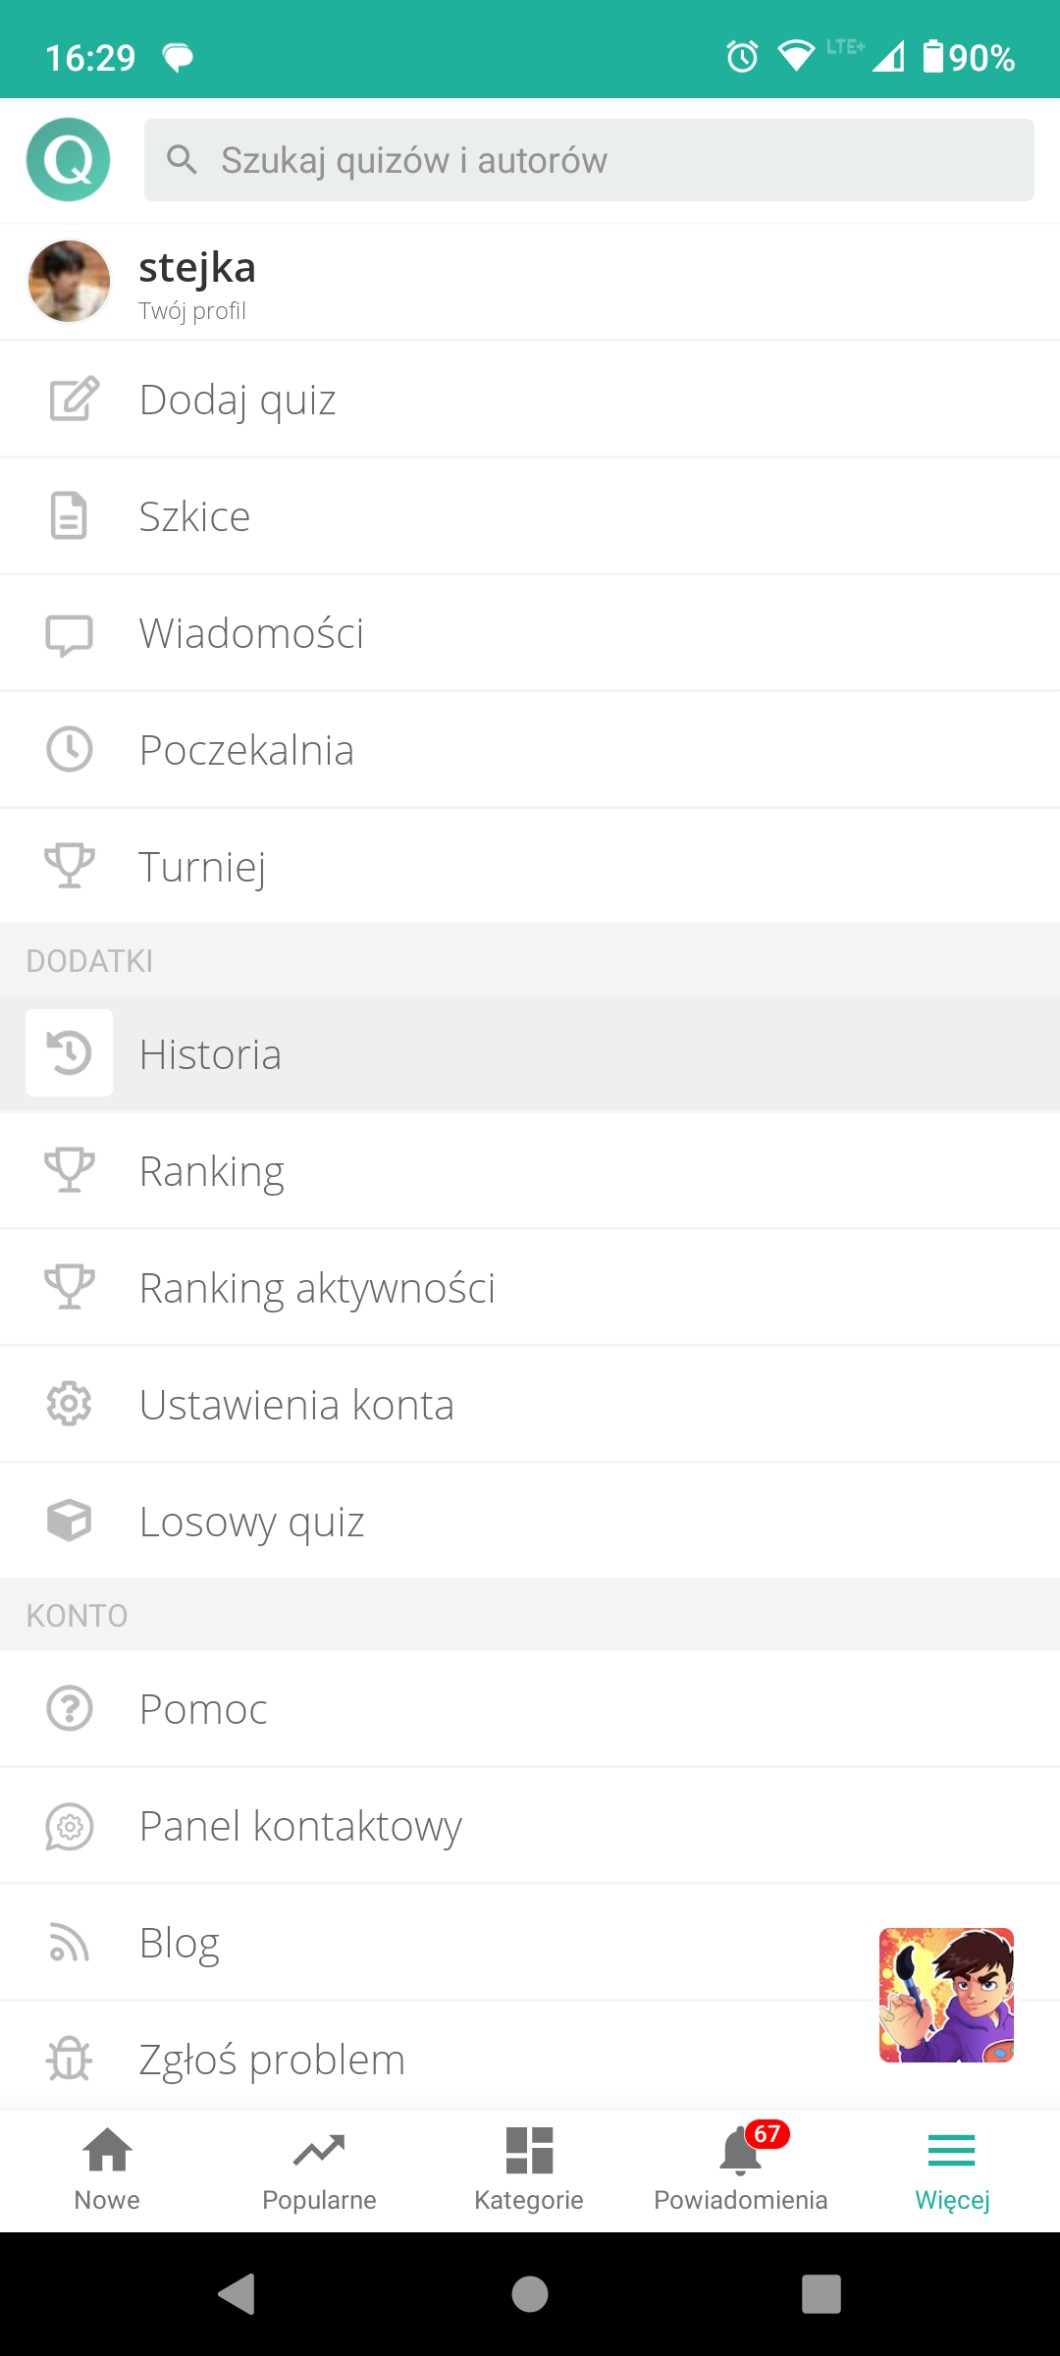
Task: Tap the Zgłoś problem bug icon
Action: 69,2059
